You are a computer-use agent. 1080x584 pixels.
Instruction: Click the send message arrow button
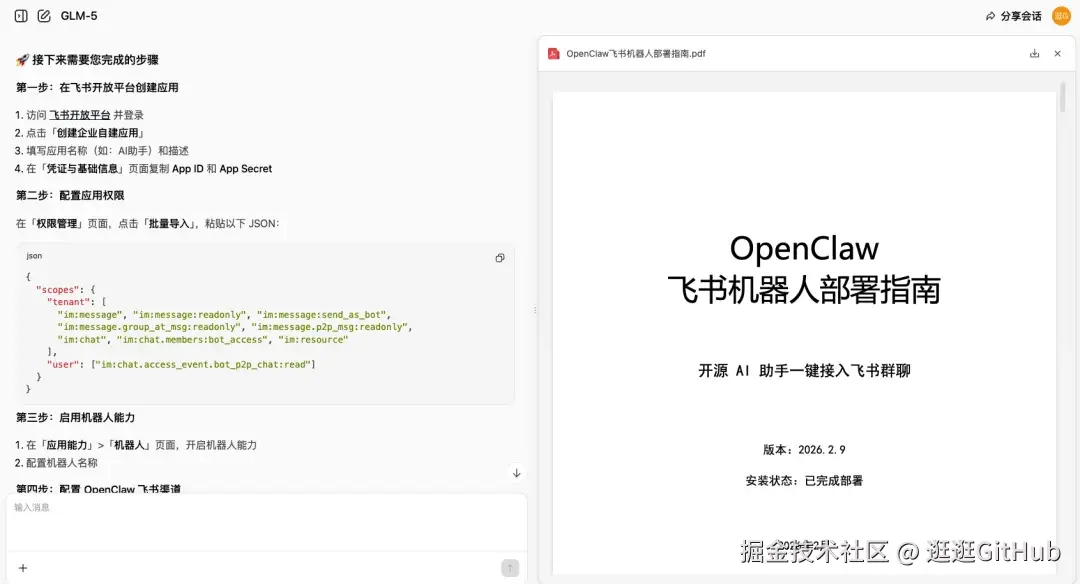tap(510, 568)
